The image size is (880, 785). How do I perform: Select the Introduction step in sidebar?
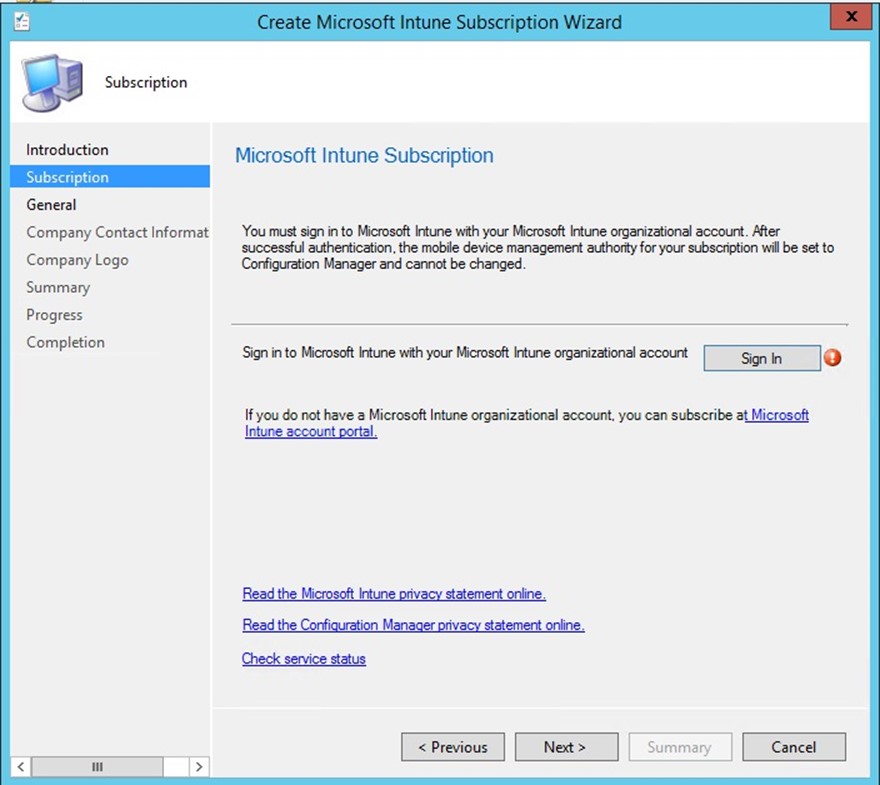point(67,150)
